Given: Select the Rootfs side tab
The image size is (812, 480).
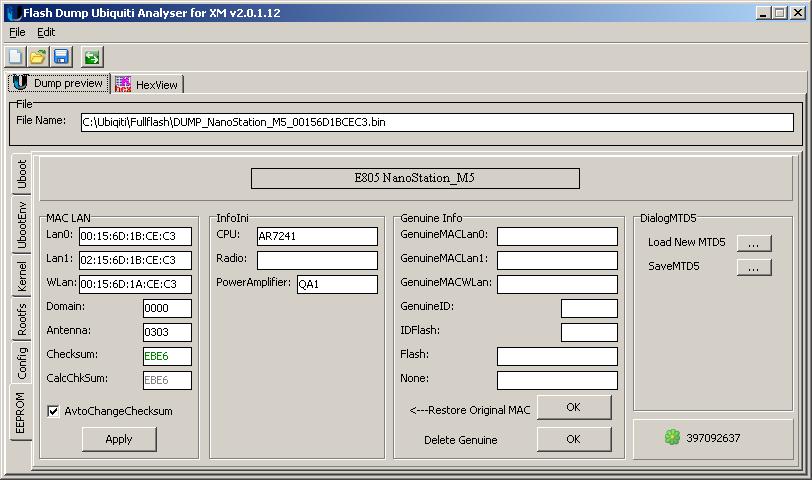Looking at the screenshot, I should tap(21, 319).
